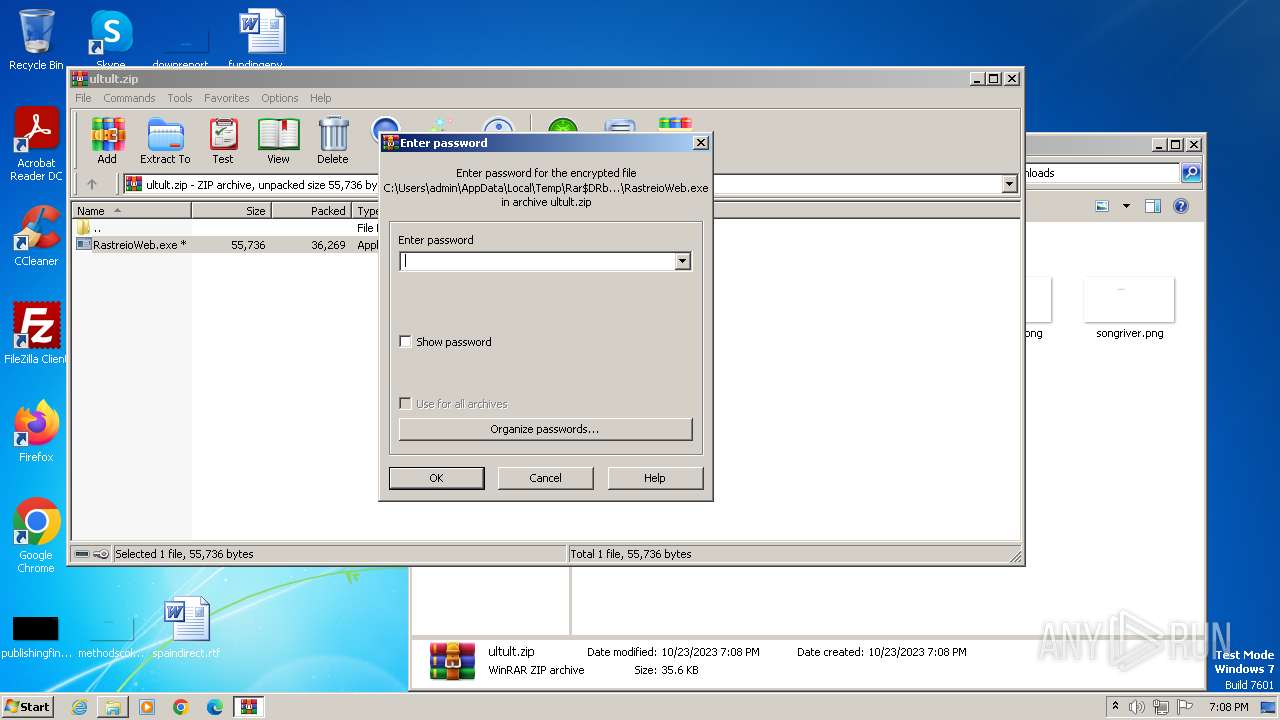Click the View toolbar icon in WinRAR

tap(278, 140)
